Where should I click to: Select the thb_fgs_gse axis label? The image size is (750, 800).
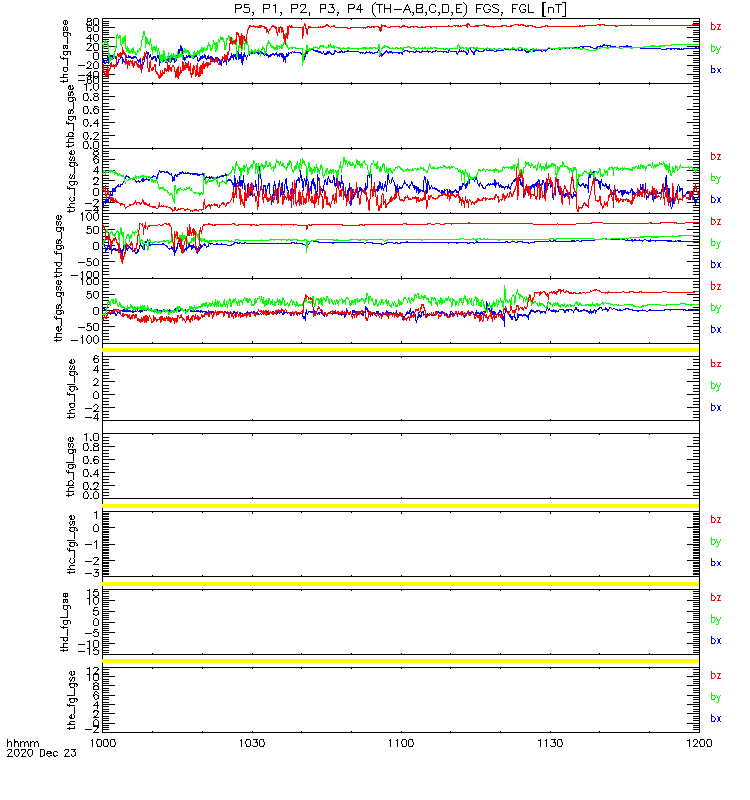click(71, 117)
